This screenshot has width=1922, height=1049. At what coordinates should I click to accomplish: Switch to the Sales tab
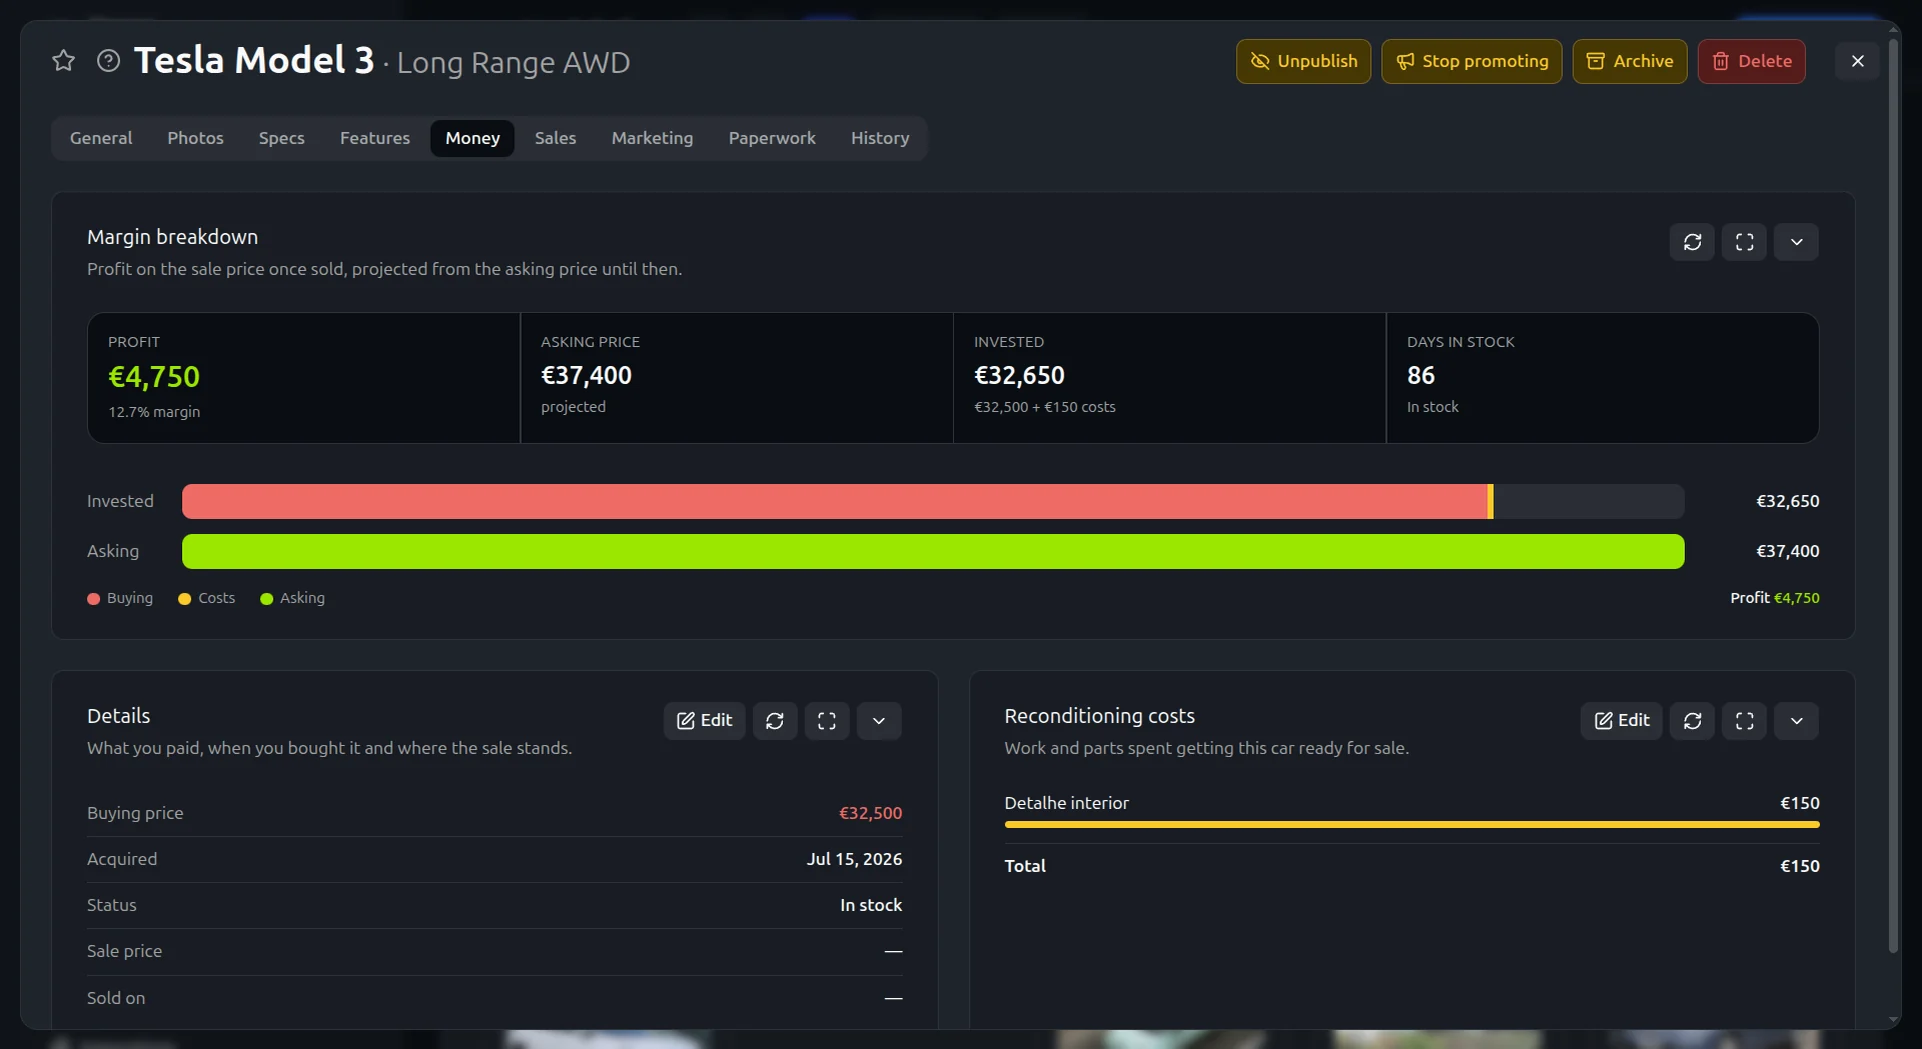[x=555, y=138]
